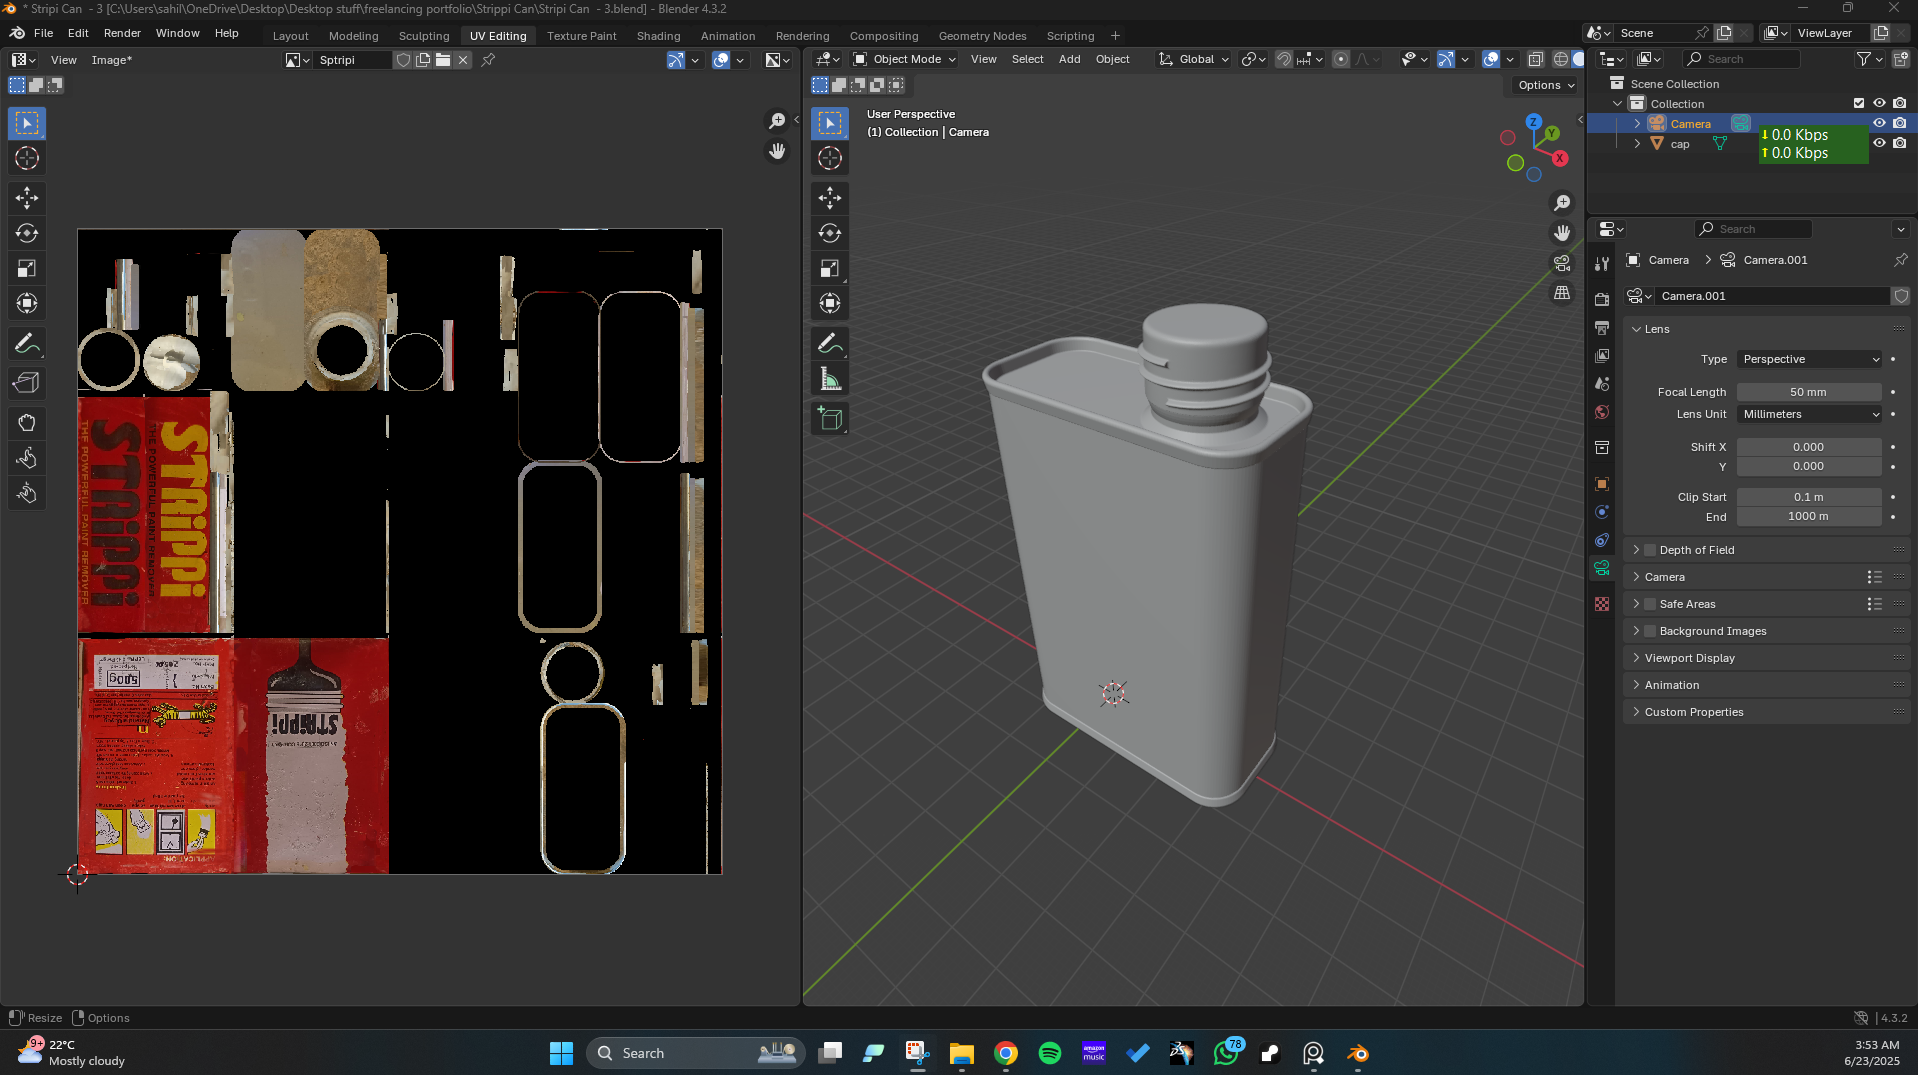Hide Camera object in viewport via eye icon

pyautogui.click(x=1879, y=123)
